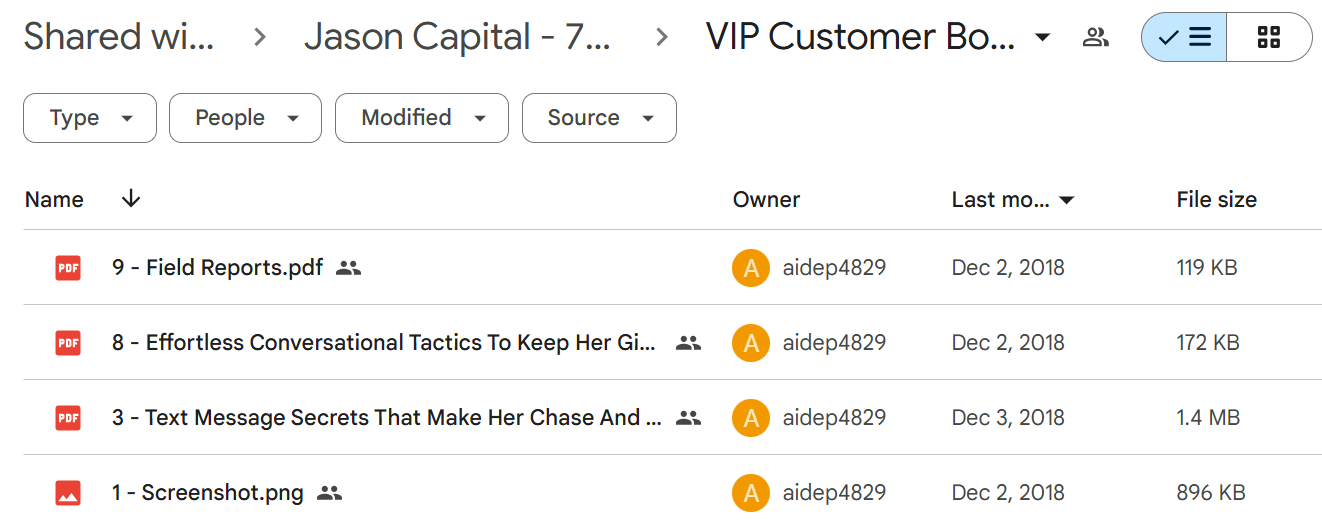Open the VIP Customer Bo... folder dropdown arrow

coord(1042,38)
